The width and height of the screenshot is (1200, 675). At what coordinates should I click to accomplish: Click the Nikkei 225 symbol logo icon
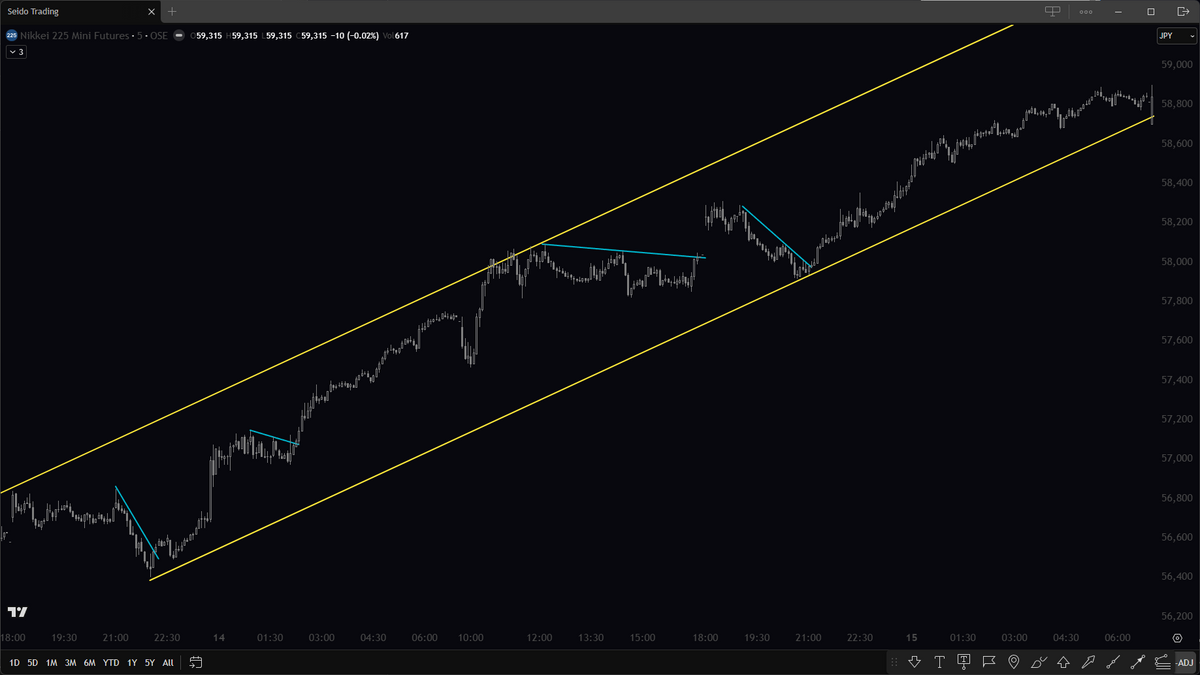[11, 35]
